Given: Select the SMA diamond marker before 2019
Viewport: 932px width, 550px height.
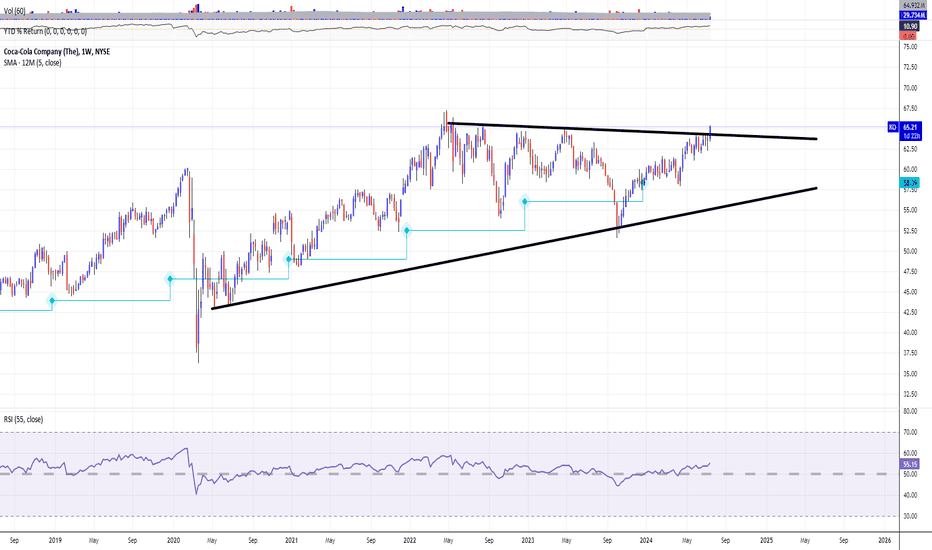Looking at the screenshot, I should tap(52, 301).
